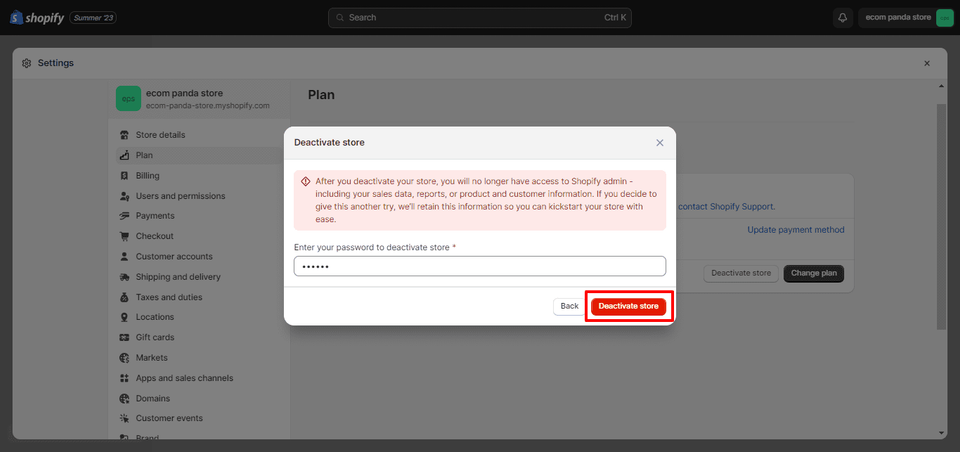Click the Markets globe icon
This screenshot has width=960, height=452.
[x=124, y=358]
